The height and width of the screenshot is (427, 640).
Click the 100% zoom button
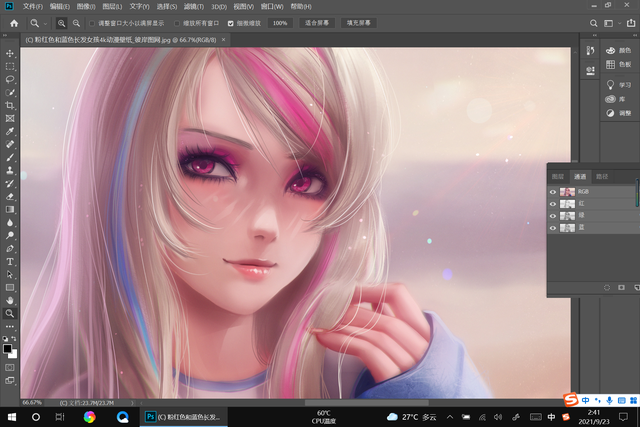point(280,23)
